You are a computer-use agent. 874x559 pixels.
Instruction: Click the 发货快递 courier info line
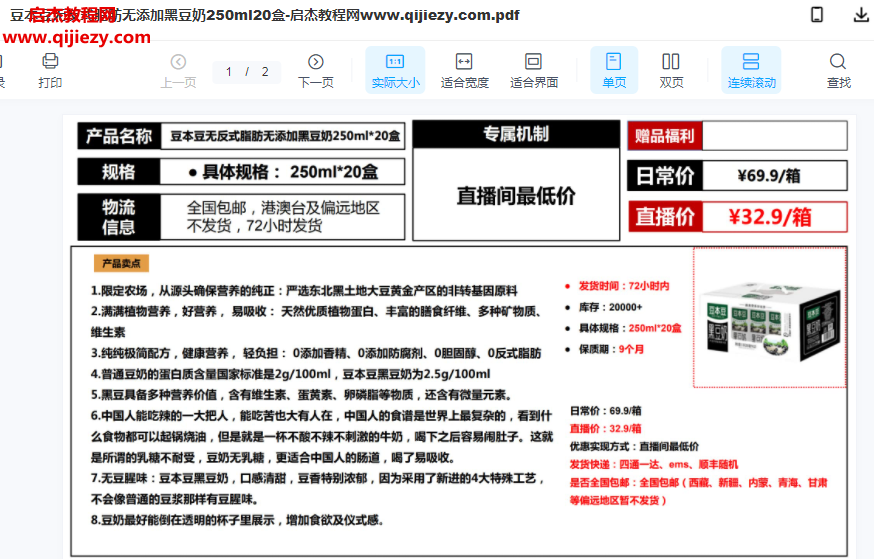653,464
